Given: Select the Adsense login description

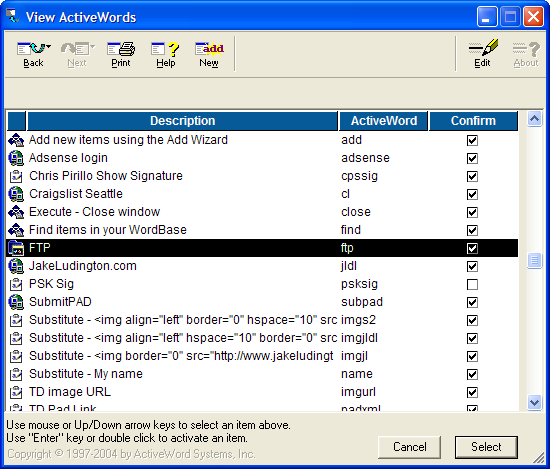Looking at the screenshot, I should coord(68,158).
